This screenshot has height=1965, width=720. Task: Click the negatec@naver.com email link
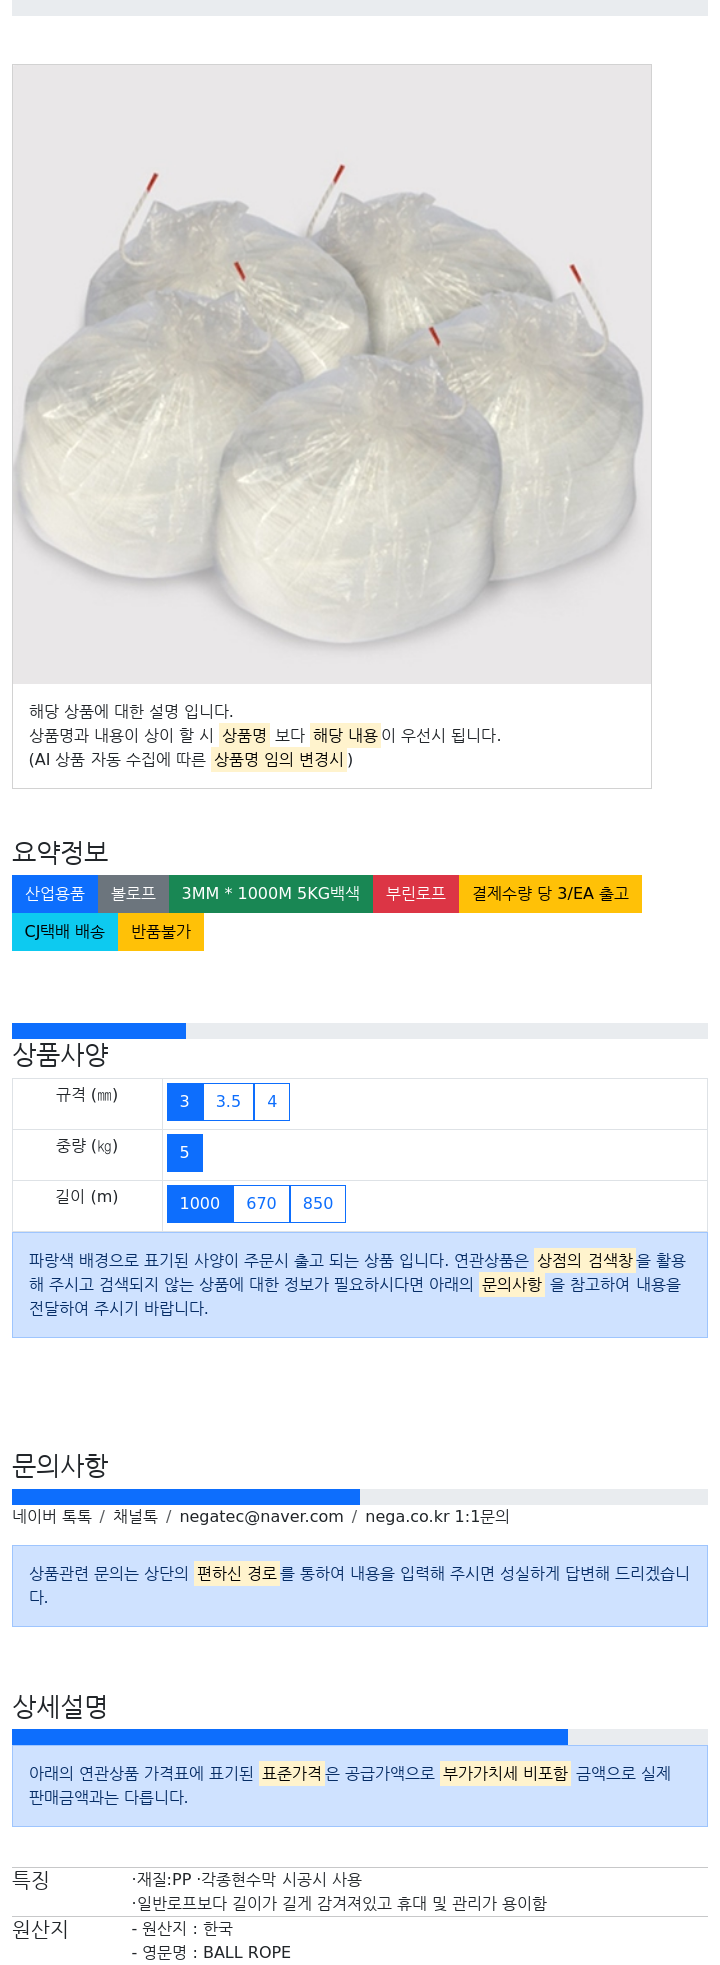point(261,1517)
